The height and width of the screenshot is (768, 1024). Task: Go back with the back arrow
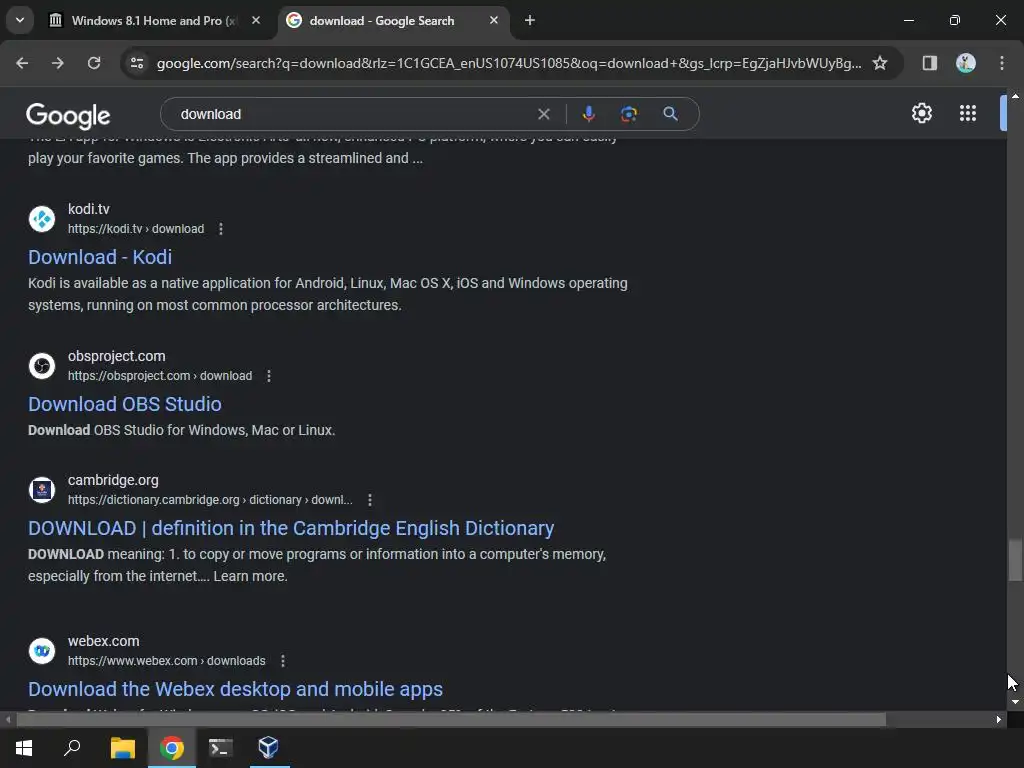[x=22, y=63]
